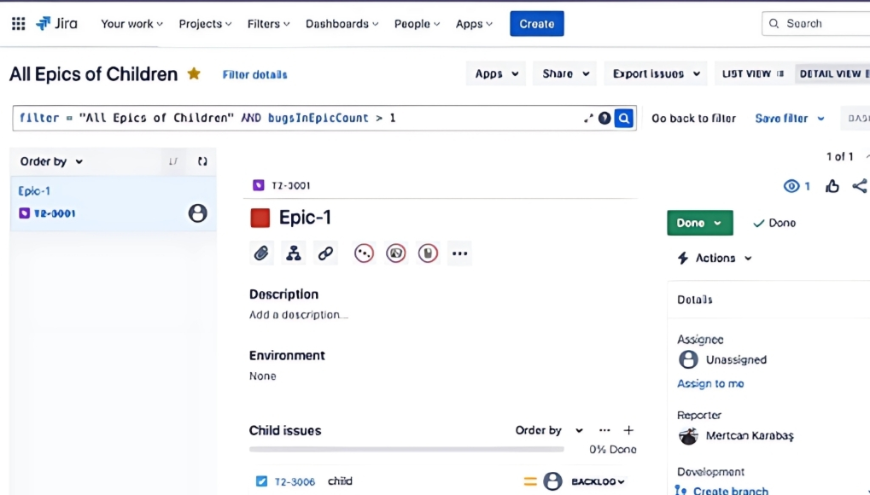Add a child issue via hierarchy icon
The image size is (870, 495).
point(293,254)
